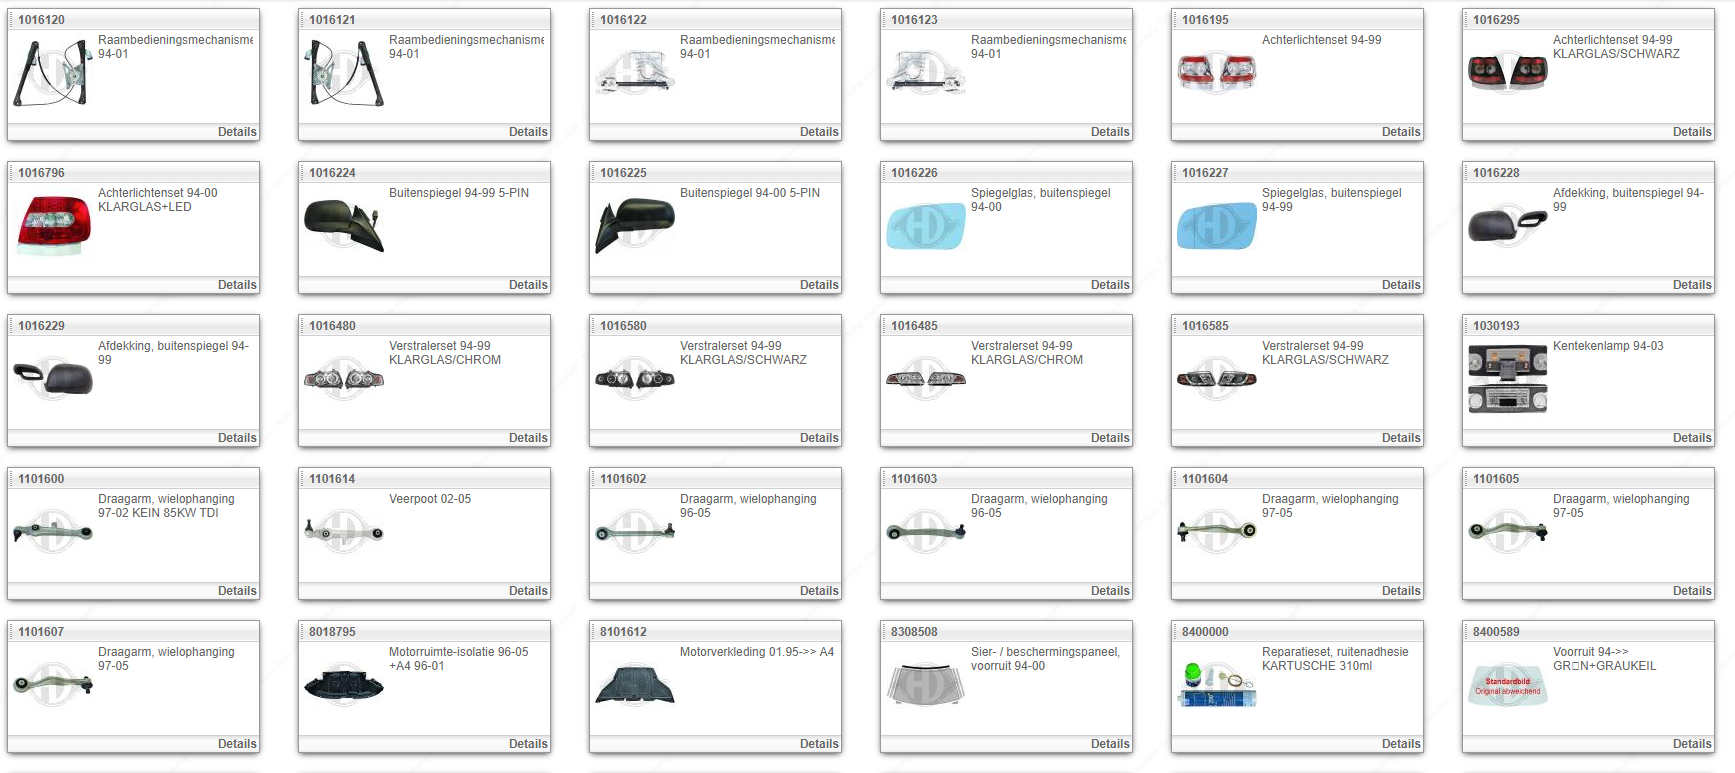Show Details for Draagarm item 1101607
The image size is (1735, 773).
click(x=237, y=744)
